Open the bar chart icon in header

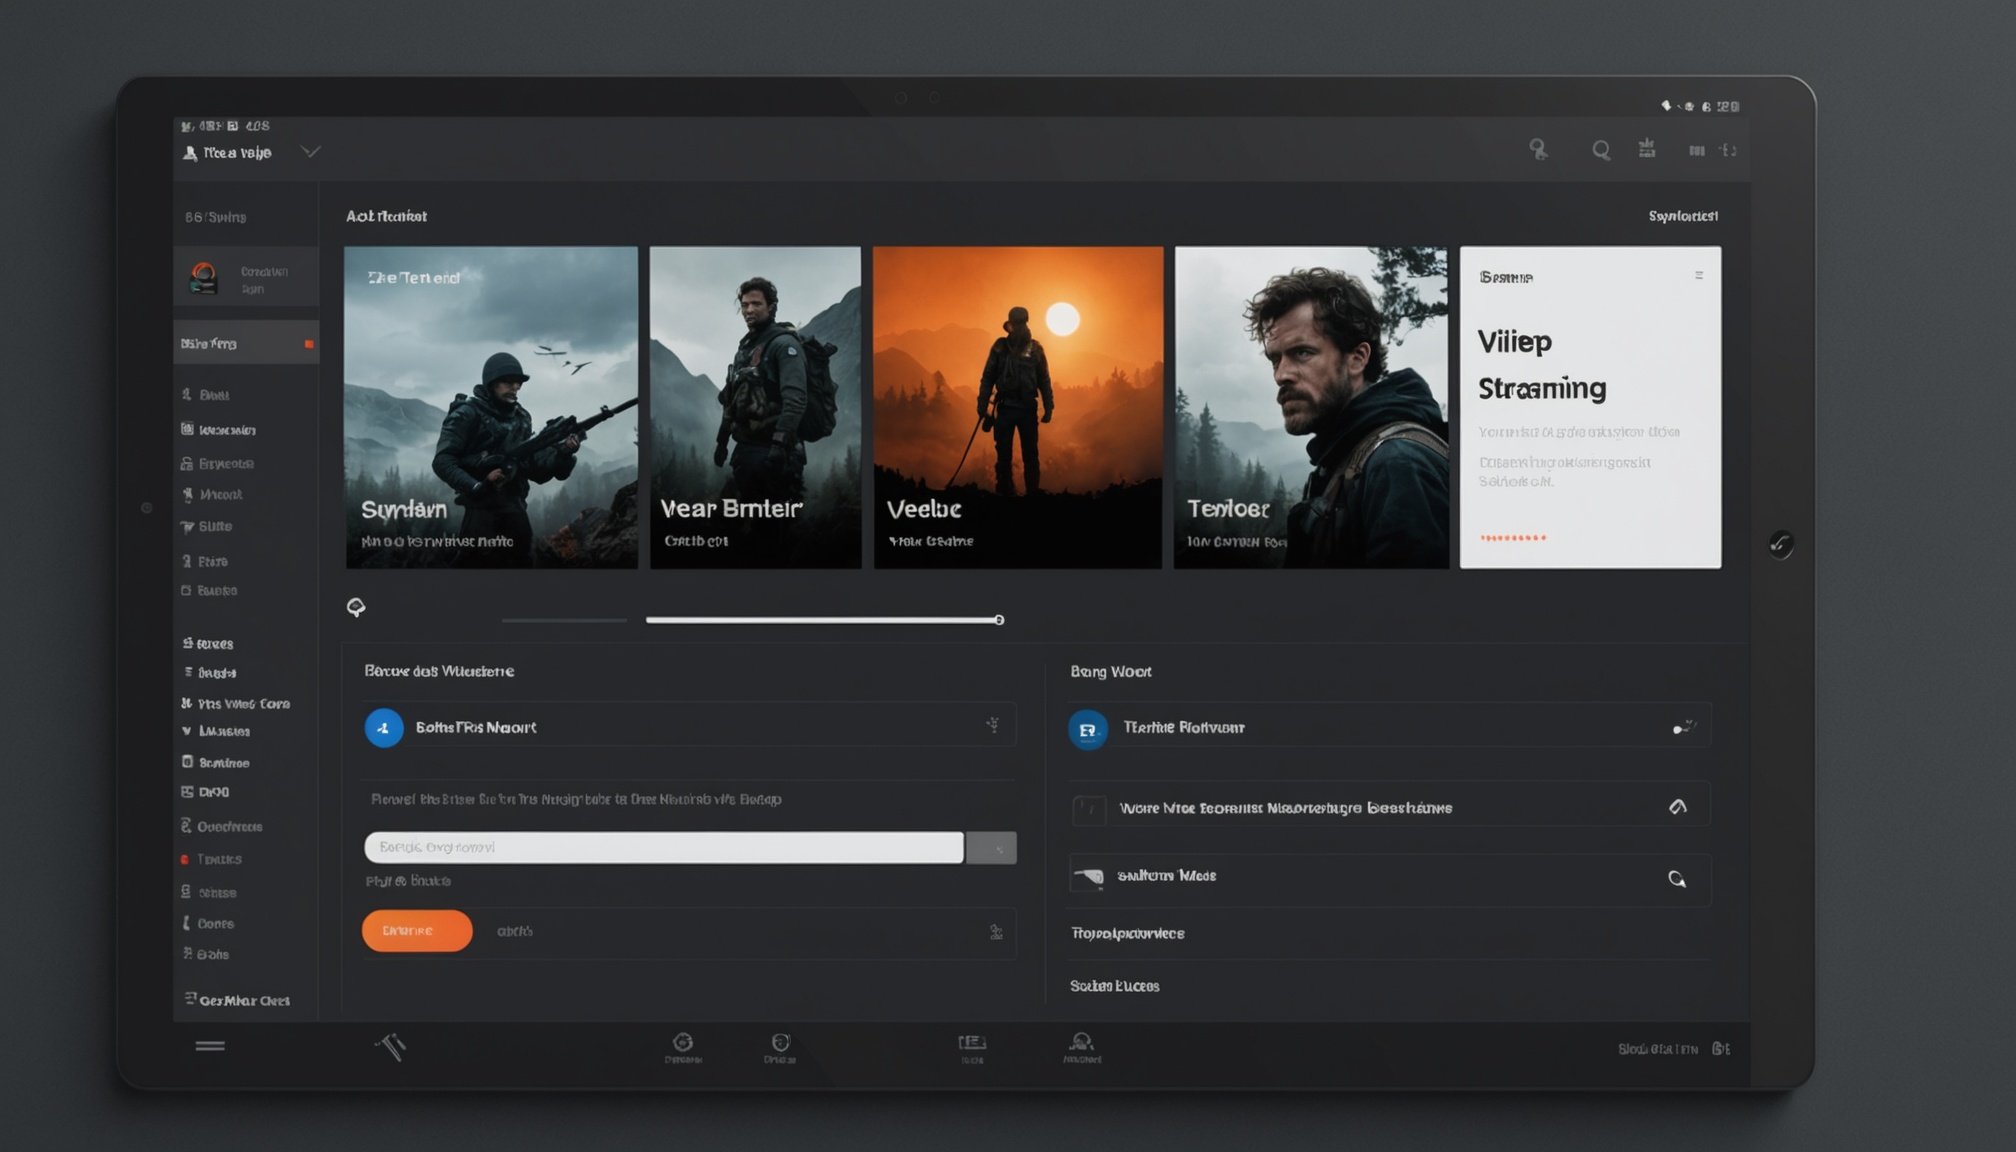point(1697,150)
